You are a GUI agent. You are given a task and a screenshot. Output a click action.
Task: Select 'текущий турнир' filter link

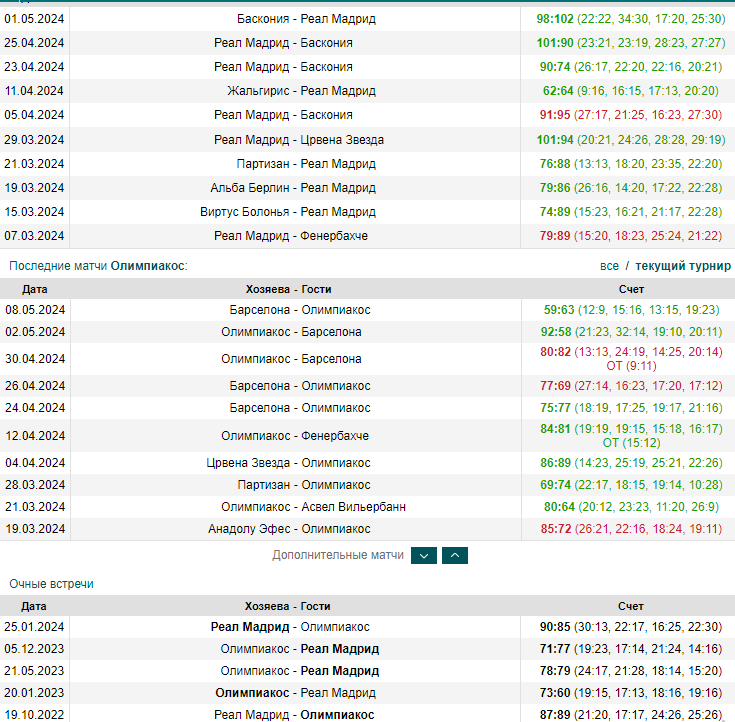coord(682,266)
